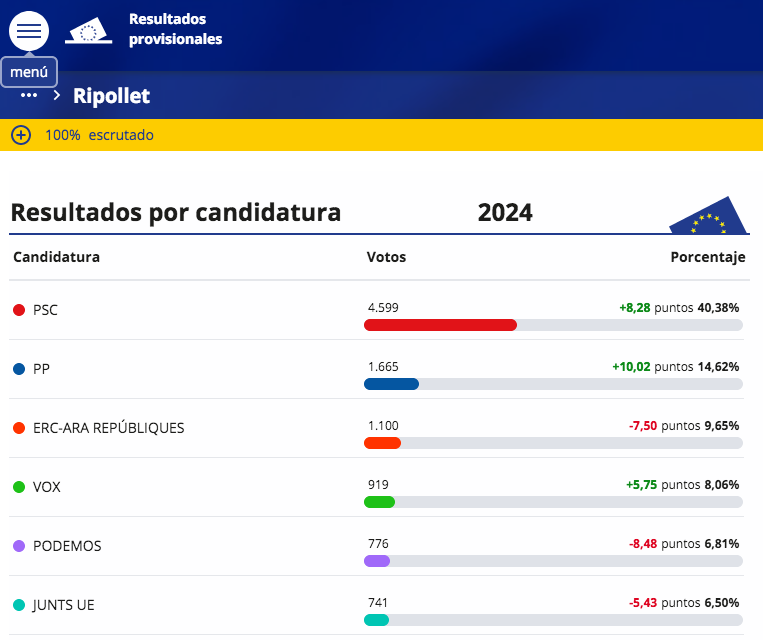Click the purple PODEMOS party dot
This screenshot has width=763, height=640.
19,546
